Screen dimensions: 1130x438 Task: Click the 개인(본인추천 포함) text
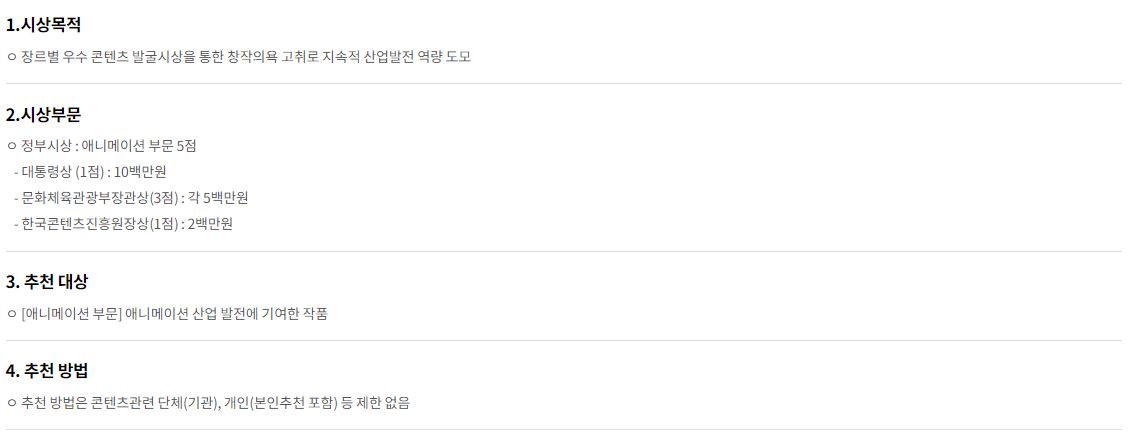[x=281, y=403]
